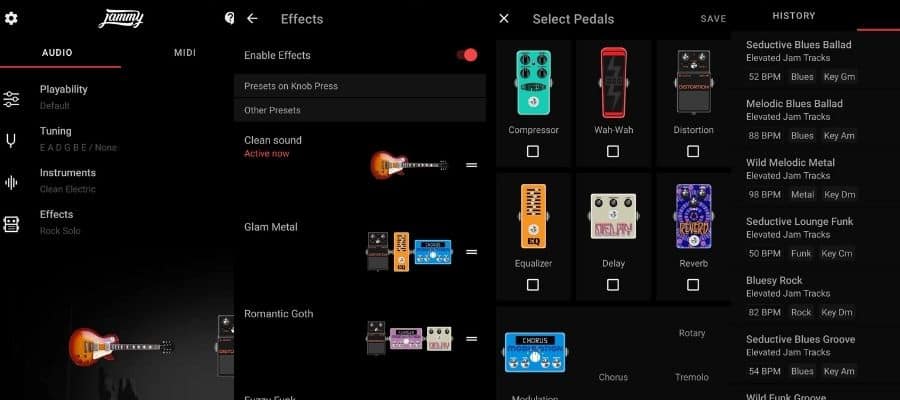
Task: Open the HISTORY tab
Action: (x=794, y=16)
